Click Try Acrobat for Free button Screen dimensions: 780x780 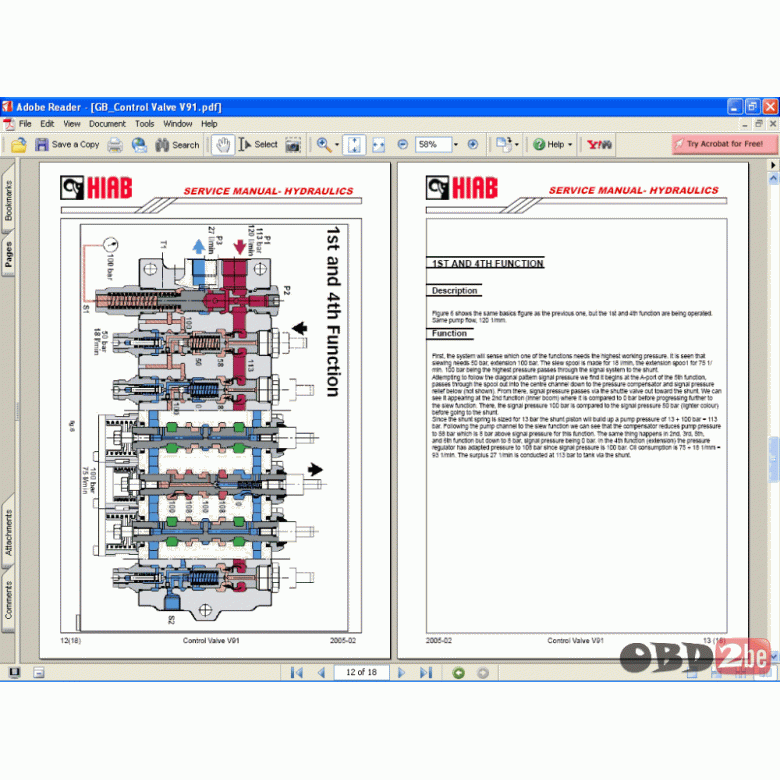724,144
